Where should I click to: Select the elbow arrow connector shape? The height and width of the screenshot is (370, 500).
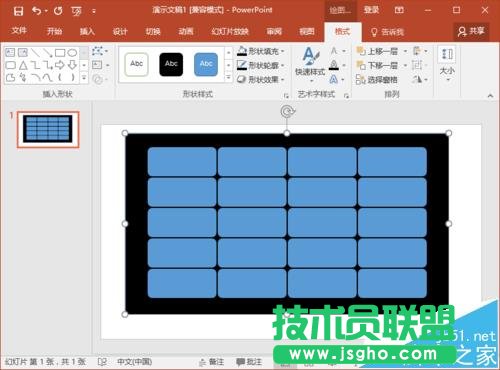pos(47,65)
